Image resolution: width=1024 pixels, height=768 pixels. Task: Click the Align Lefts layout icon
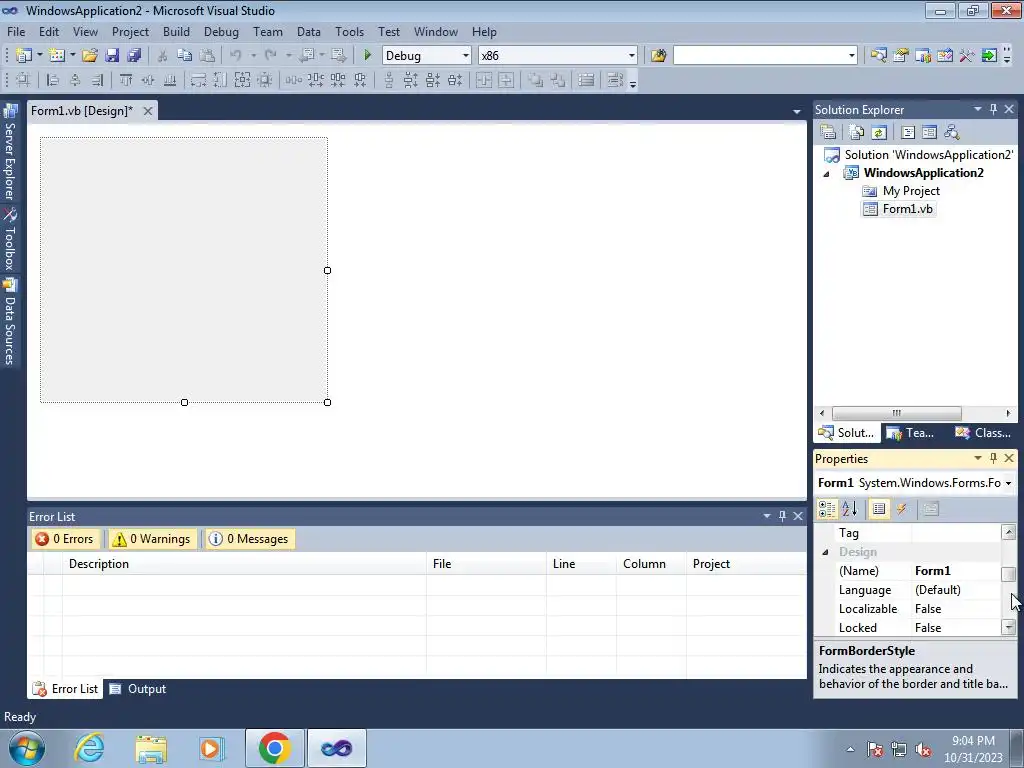[53, 80]
